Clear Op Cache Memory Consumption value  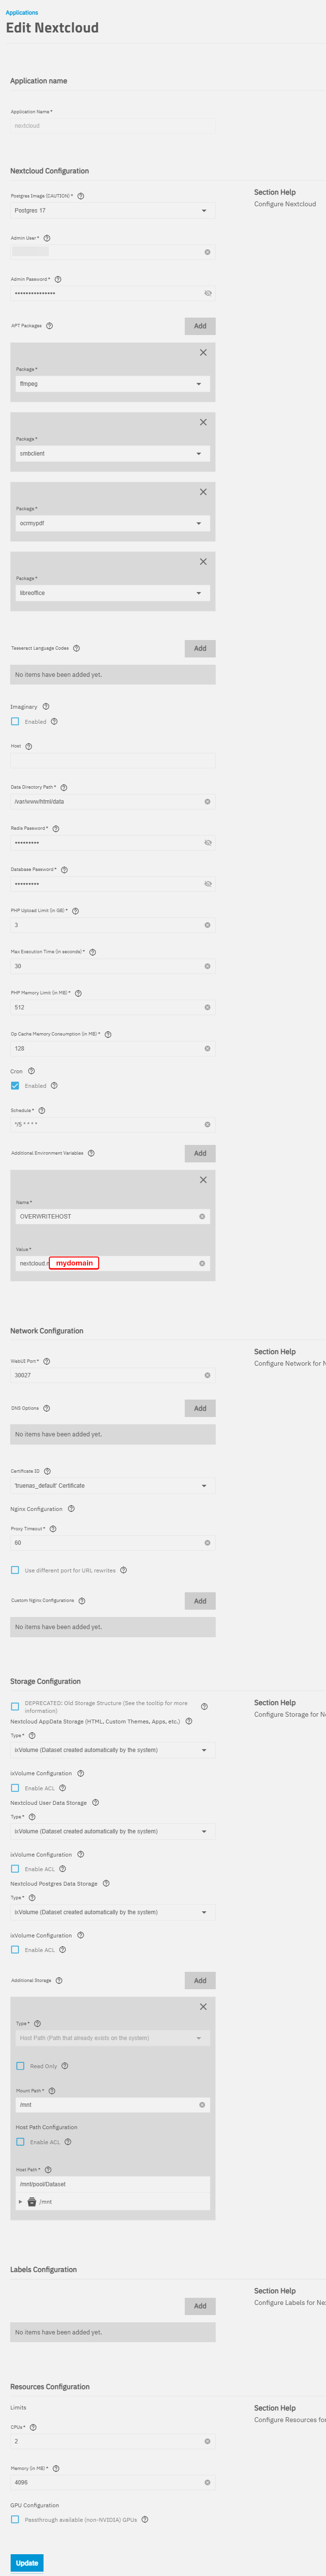(x=208, y=1048)
